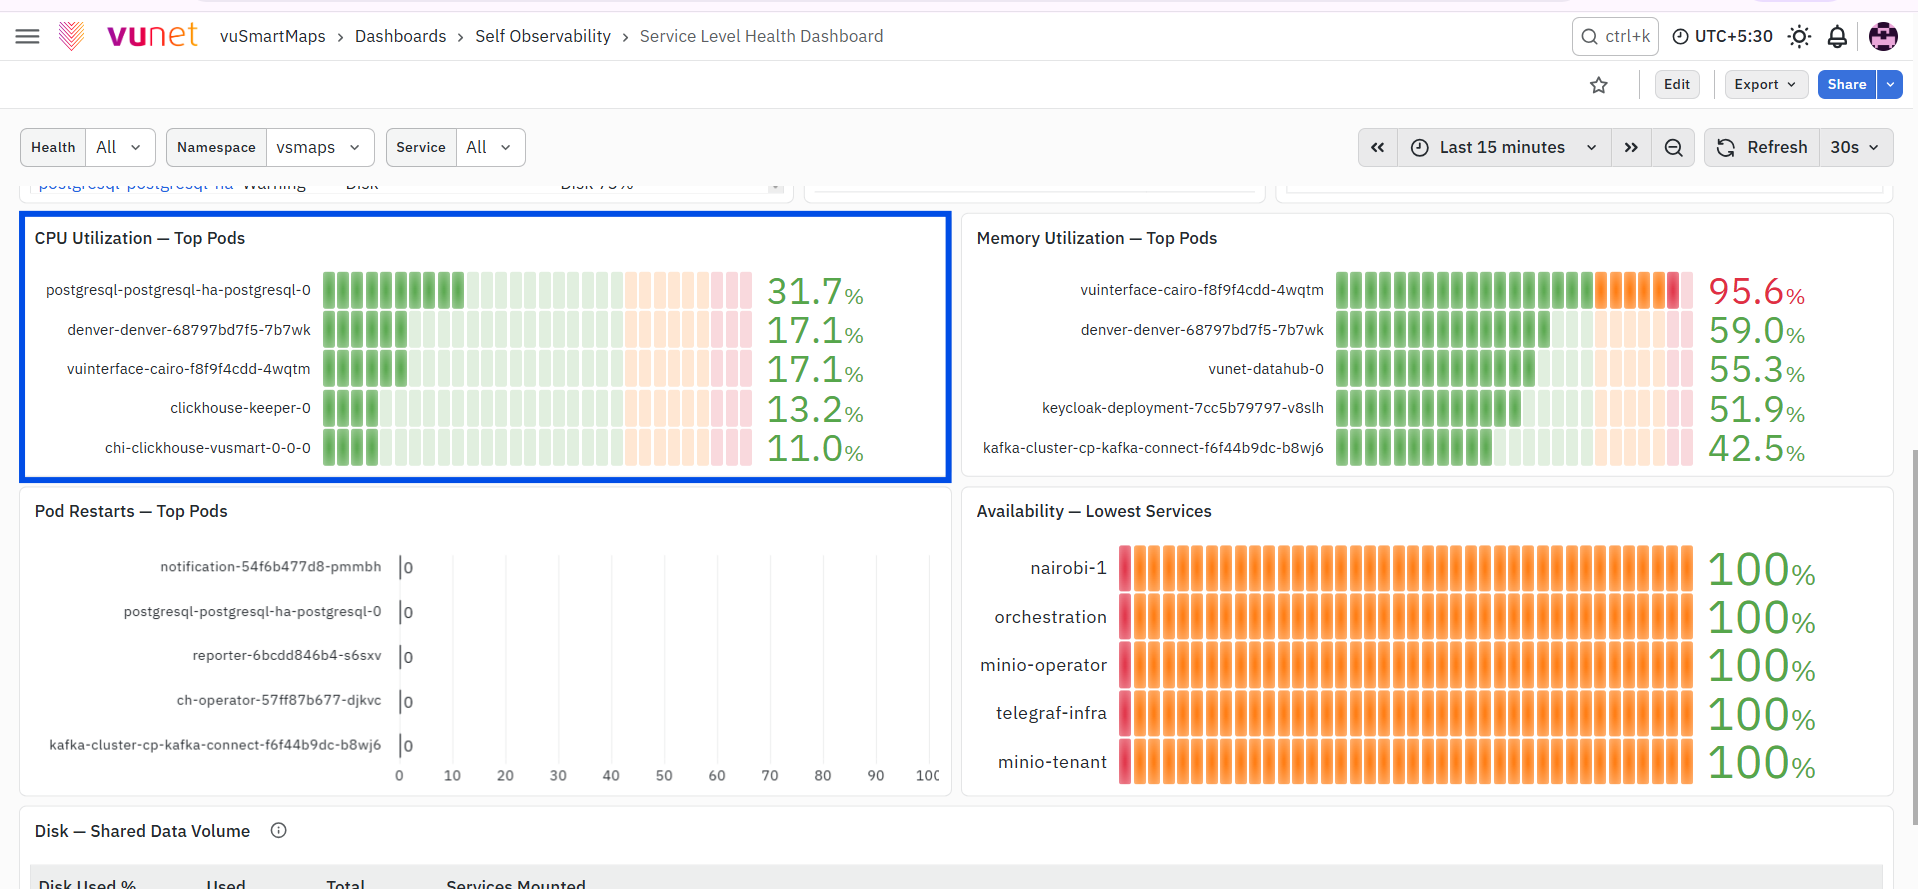Screen dimensions: 1918x889
Task: Open the Last 15 minutes time picker
Action: [x=1504, y=148]
